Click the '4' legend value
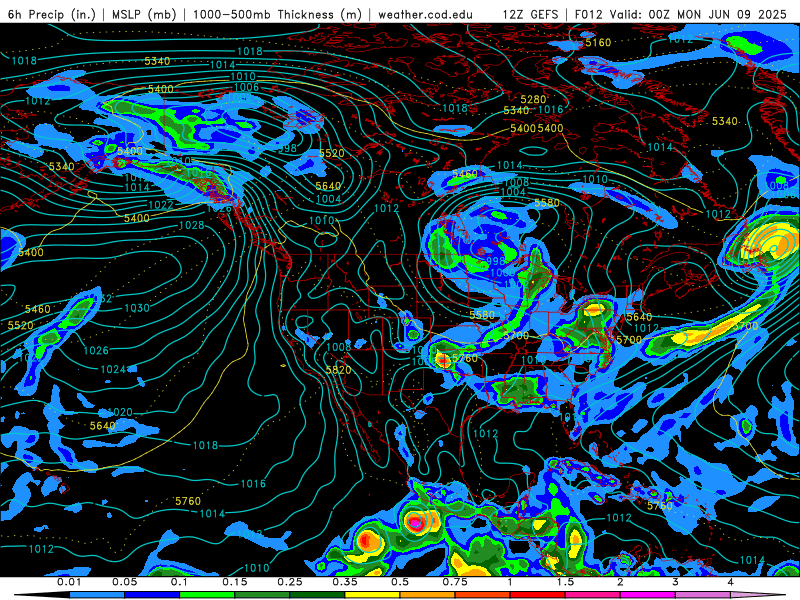 [x=731, y=582]
